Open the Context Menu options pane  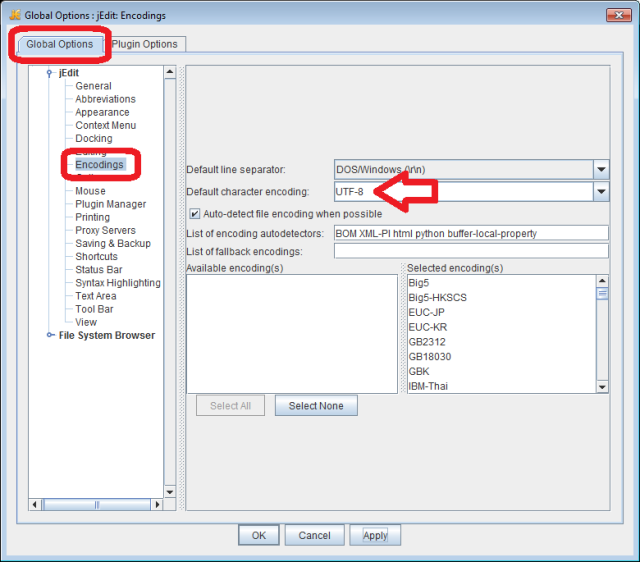(x=106, y=125)
